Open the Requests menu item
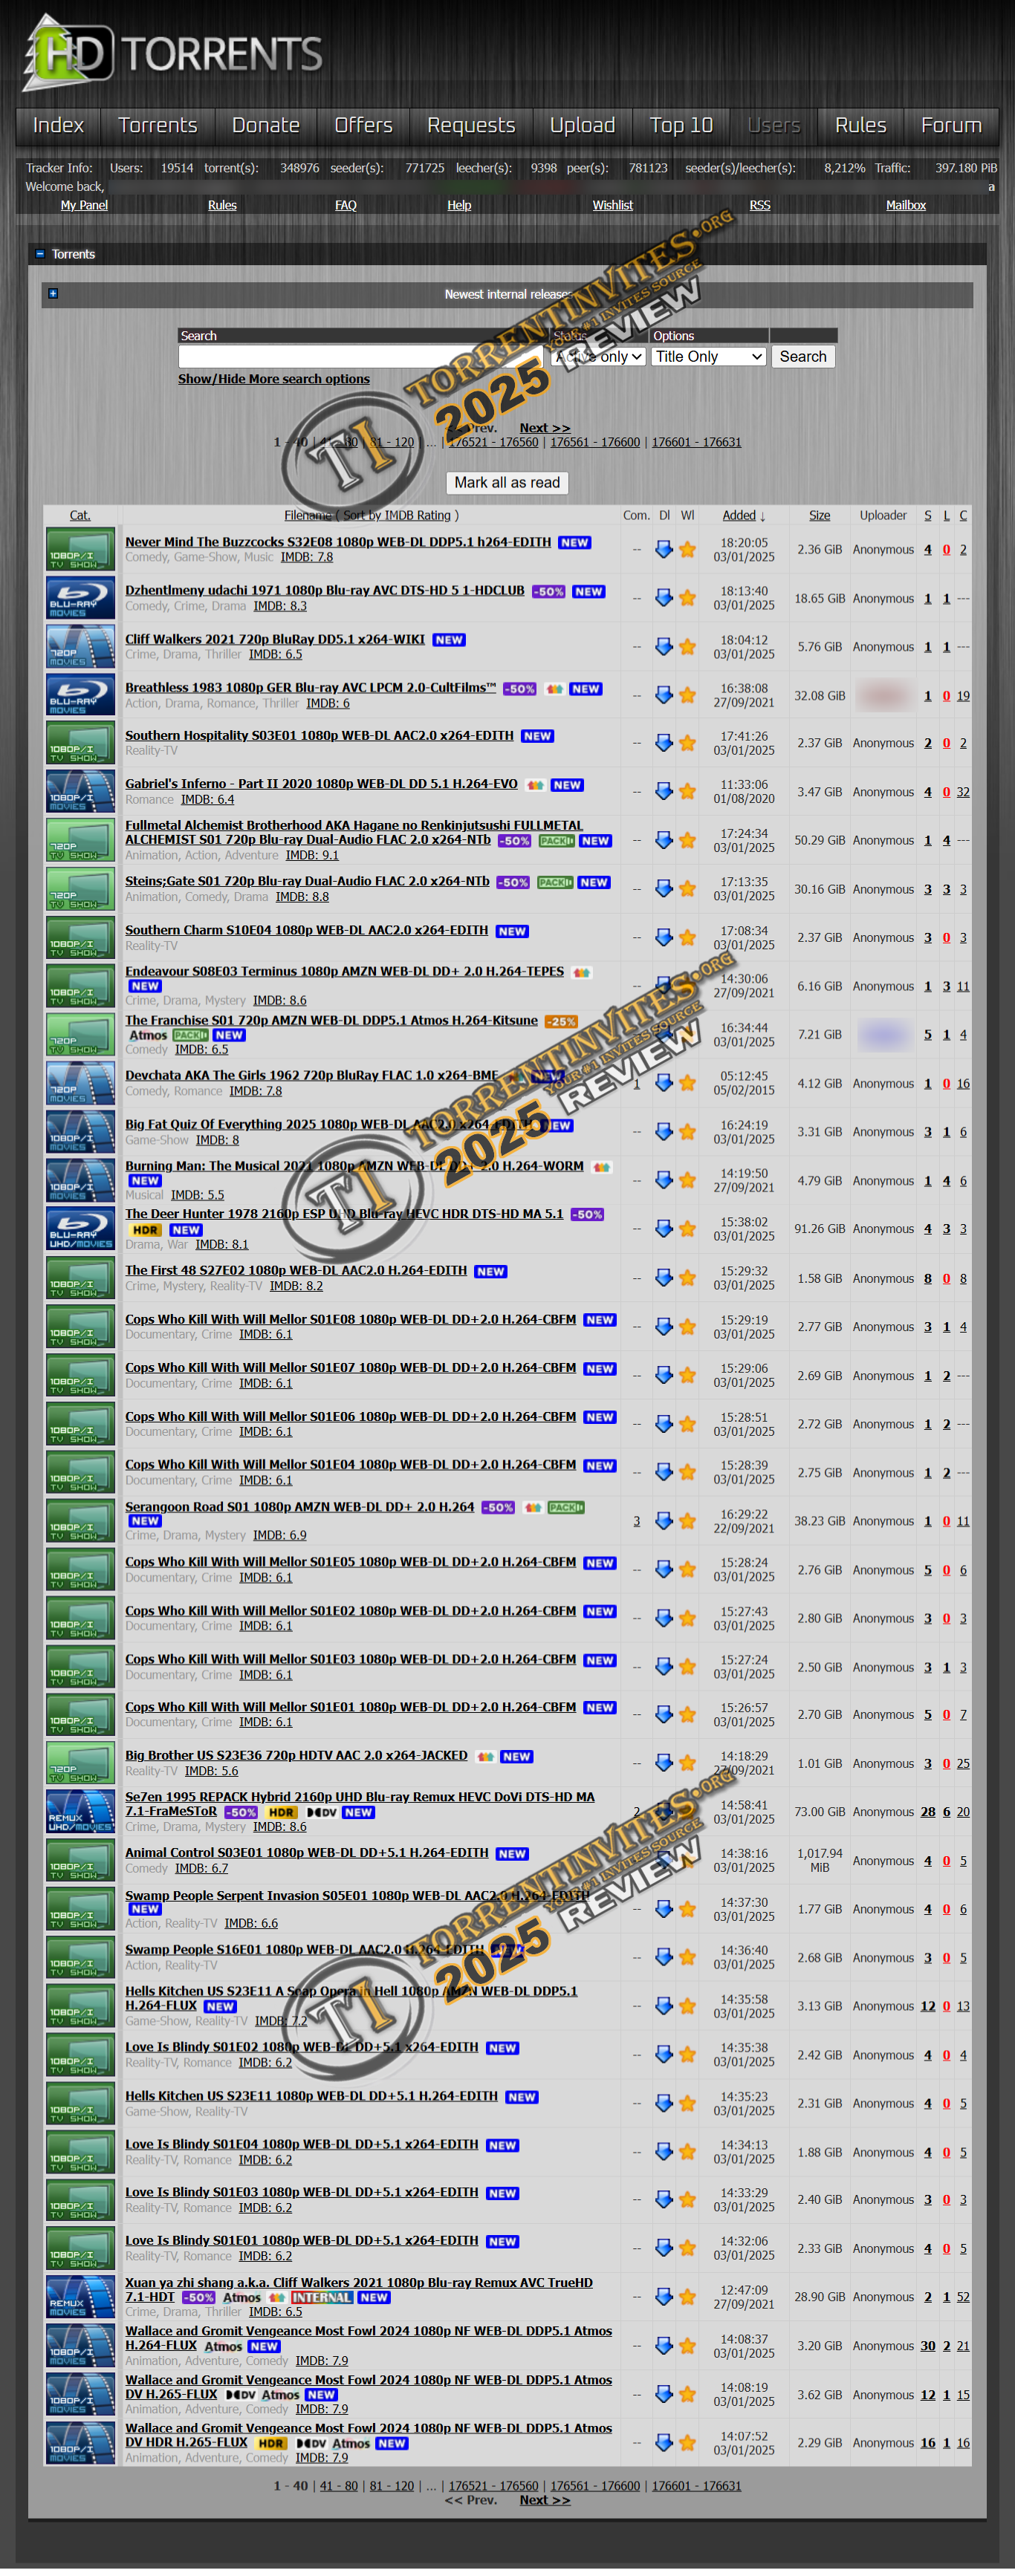 (470, 125)
